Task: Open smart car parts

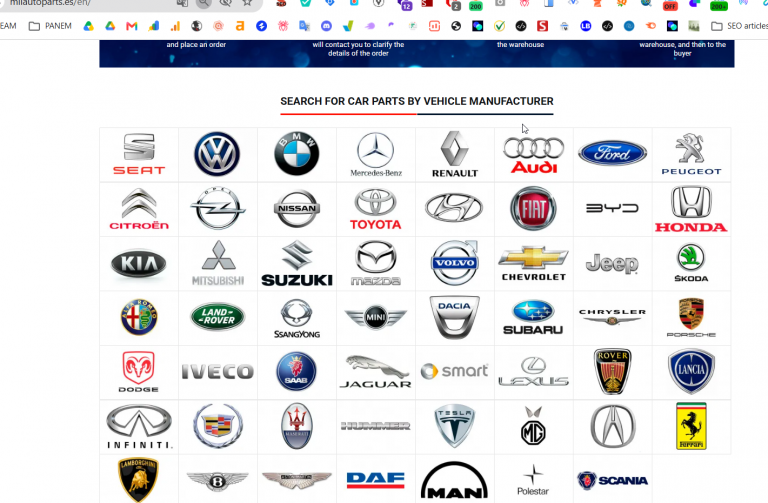Action: [455, 371]
